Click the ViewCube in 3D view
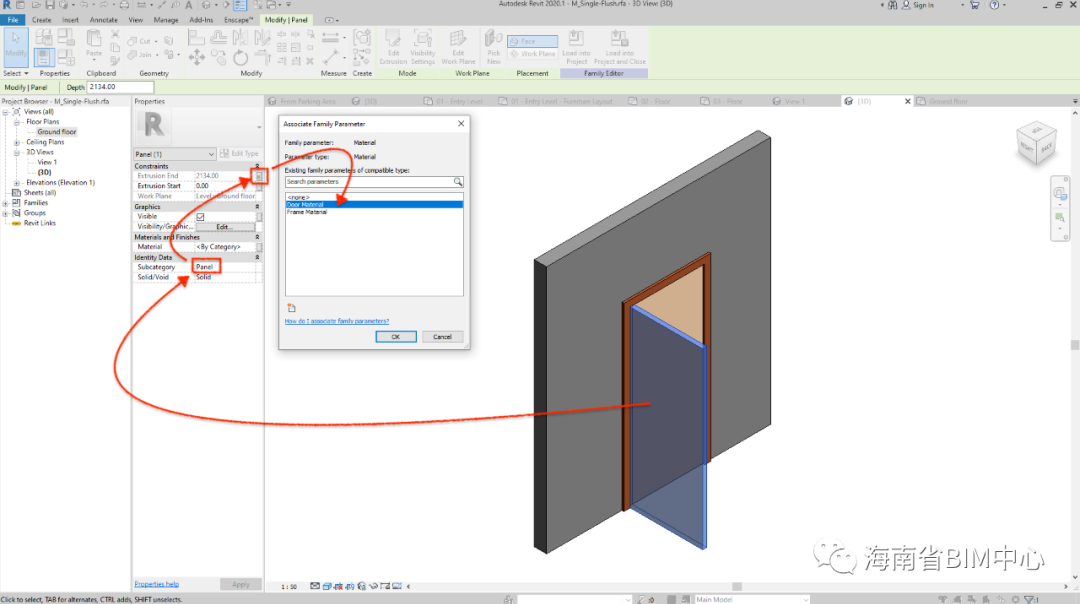This screenshot has width=1080, height=604. tap(1034, 141)
